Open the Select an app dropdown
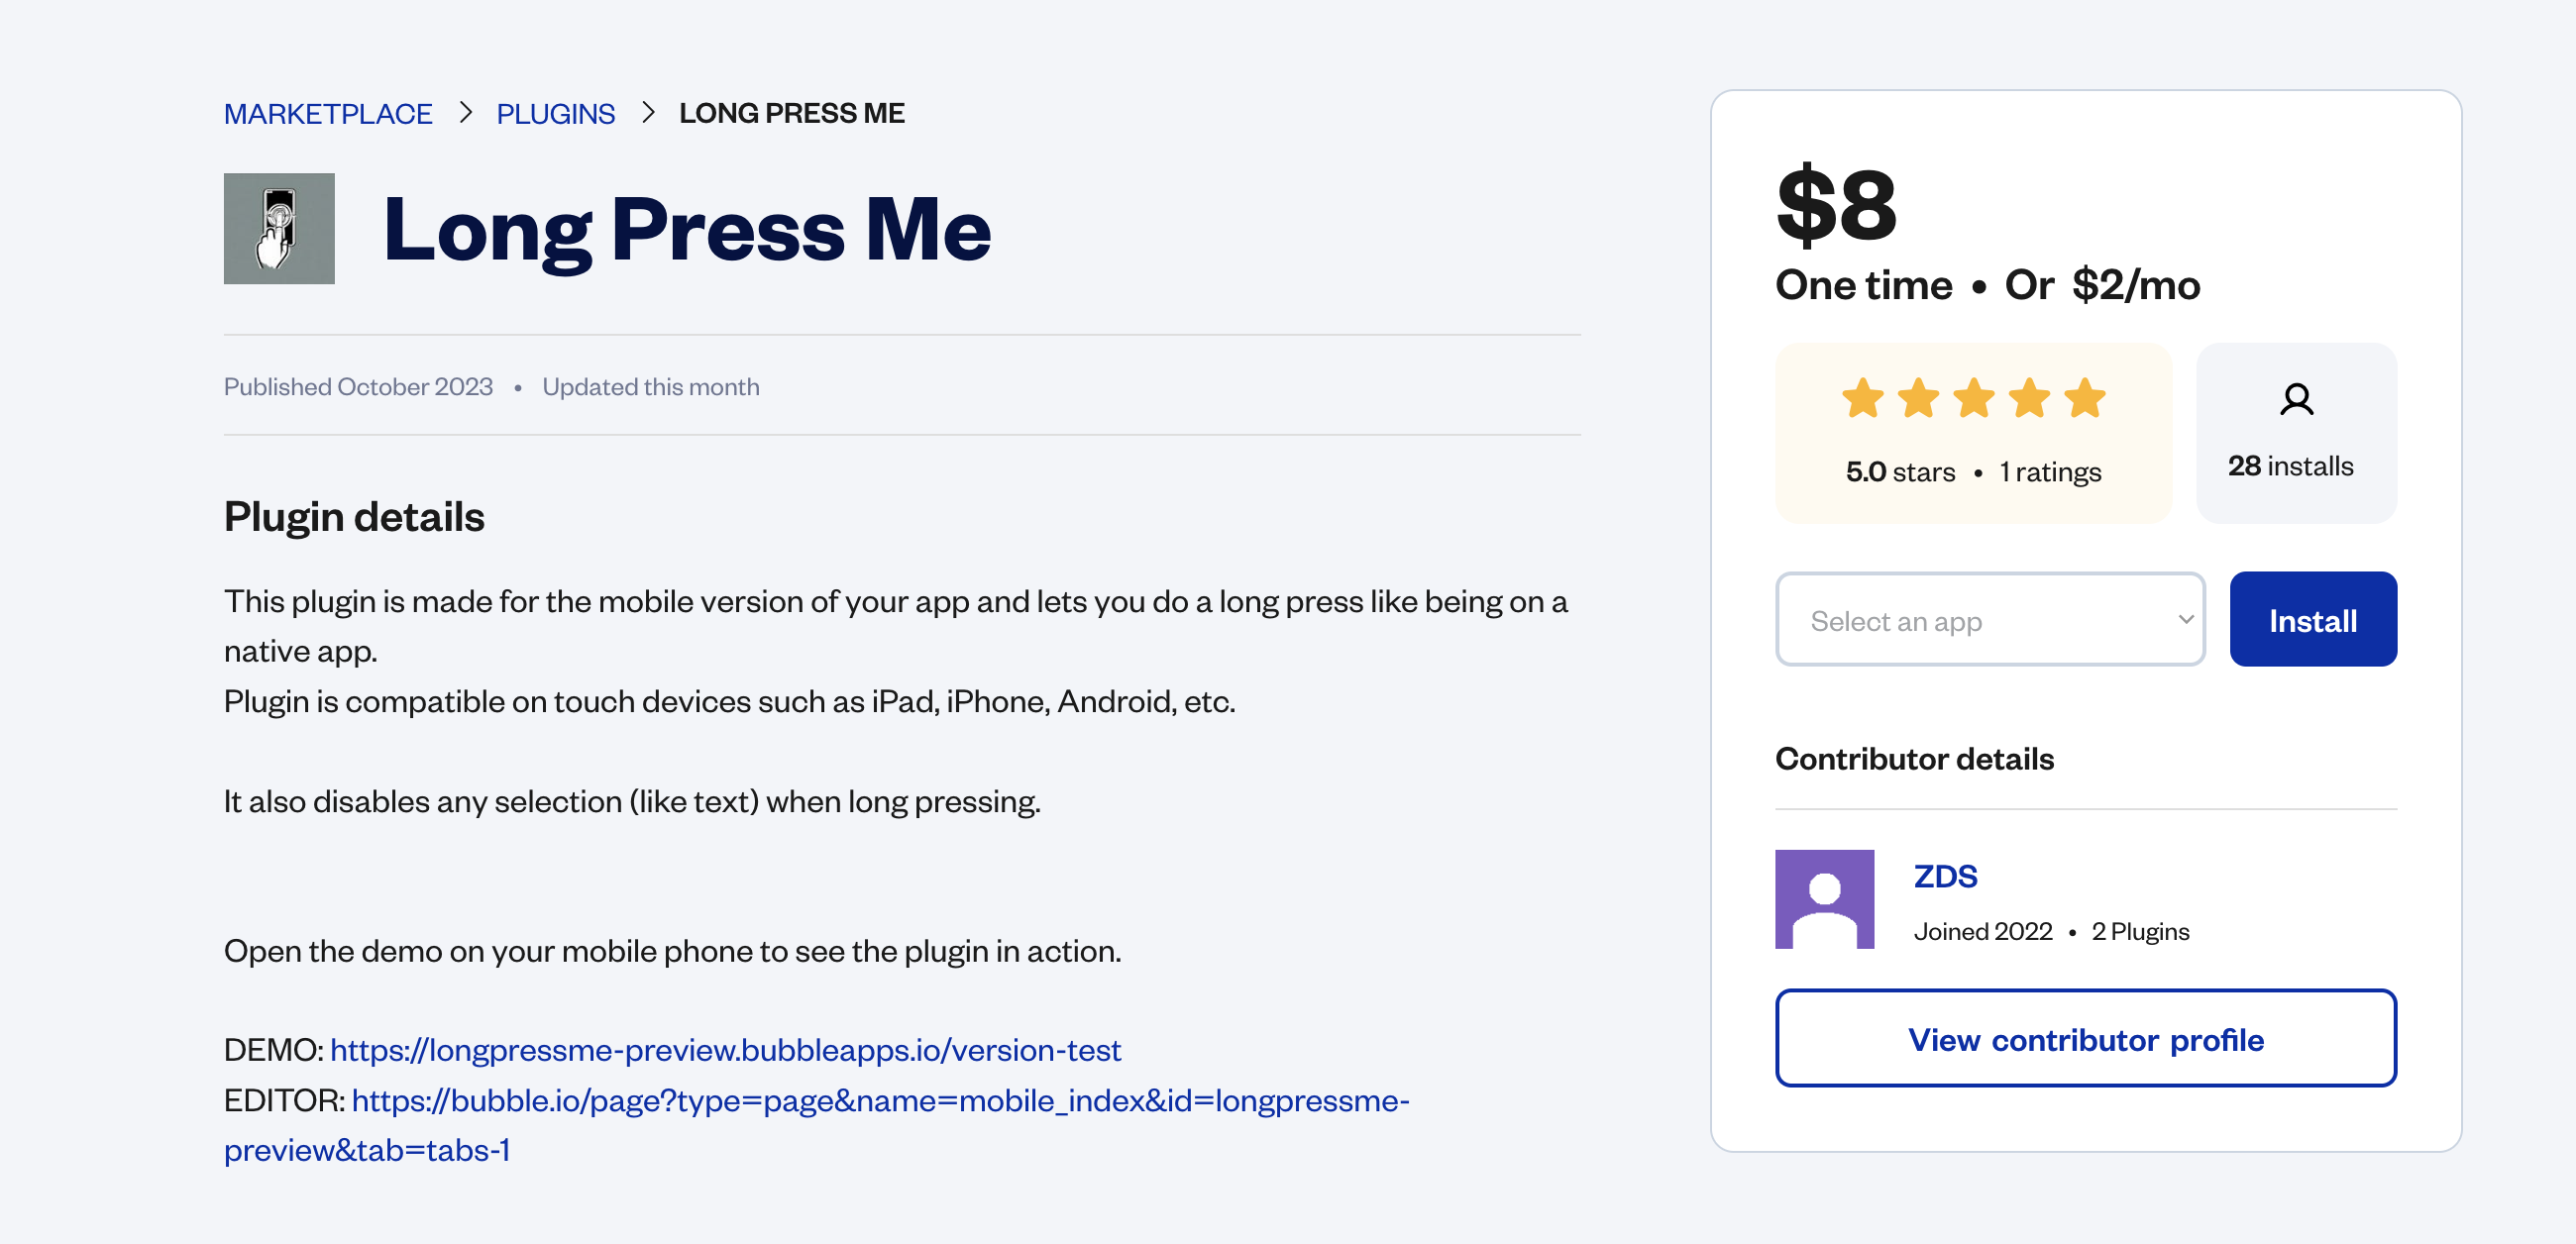Image resolution: width=2576 pixels, height=1244 pixels. click(1989, 619)
